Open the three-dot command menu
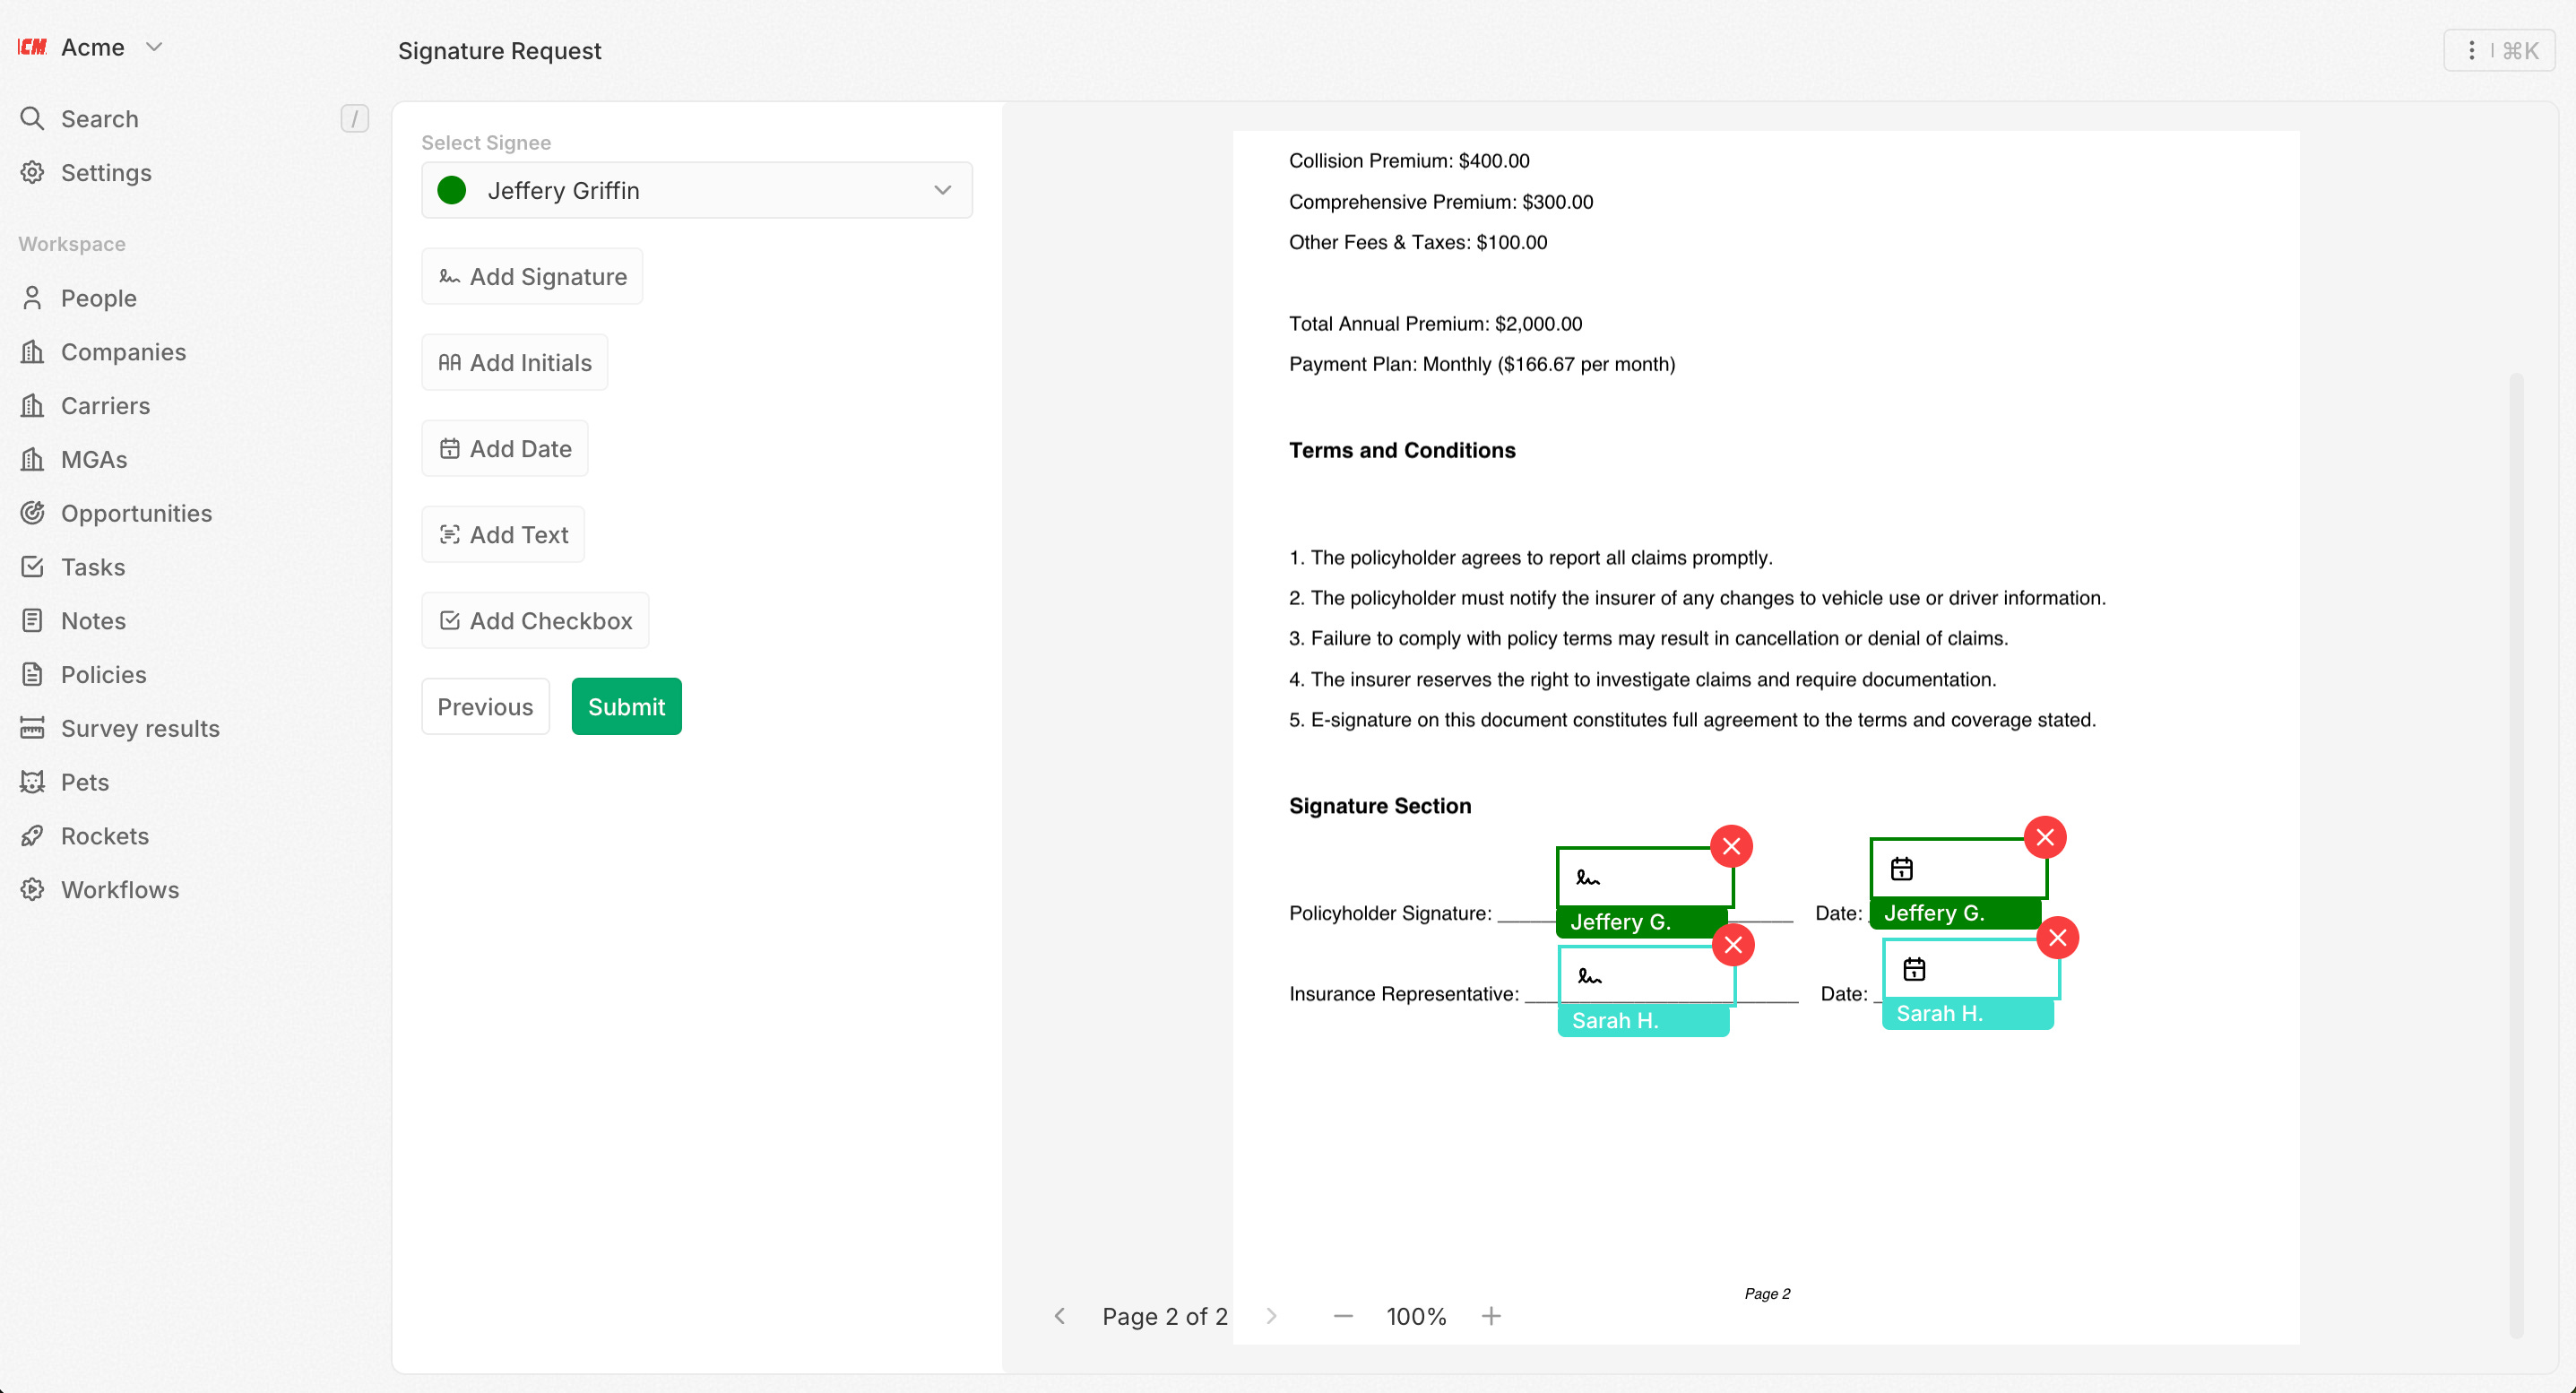This screenshot has height=1393, width=2576. coord(2471,50)
